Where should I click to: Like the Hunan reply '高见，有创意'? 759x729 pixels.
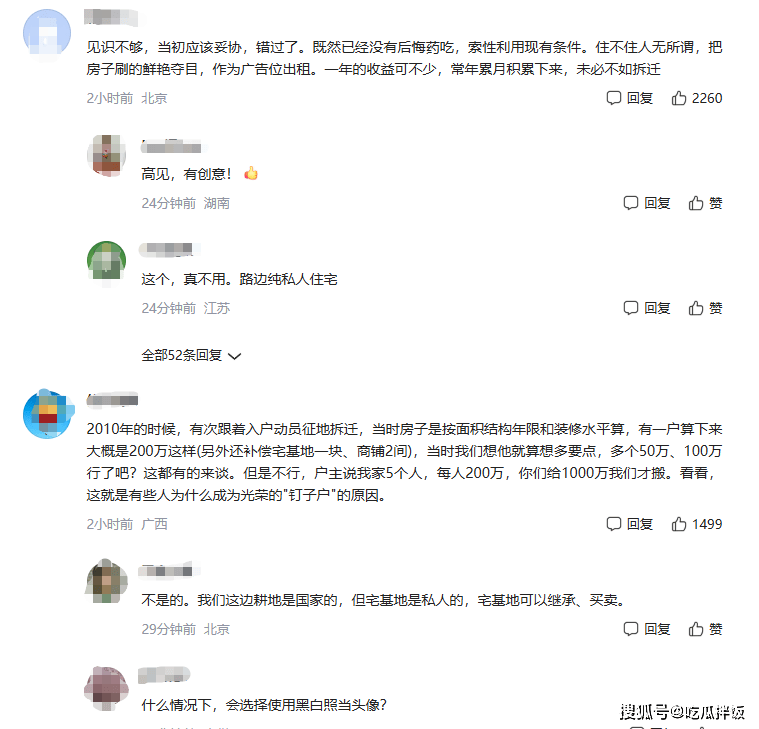tap(705, 203)
